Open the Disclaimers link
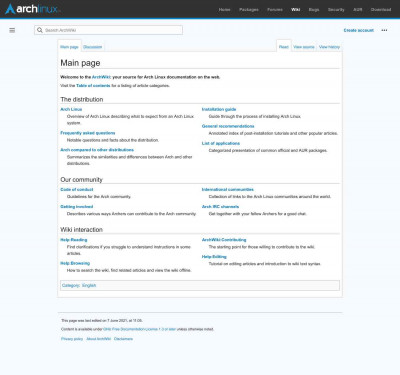 pos(123,339)
